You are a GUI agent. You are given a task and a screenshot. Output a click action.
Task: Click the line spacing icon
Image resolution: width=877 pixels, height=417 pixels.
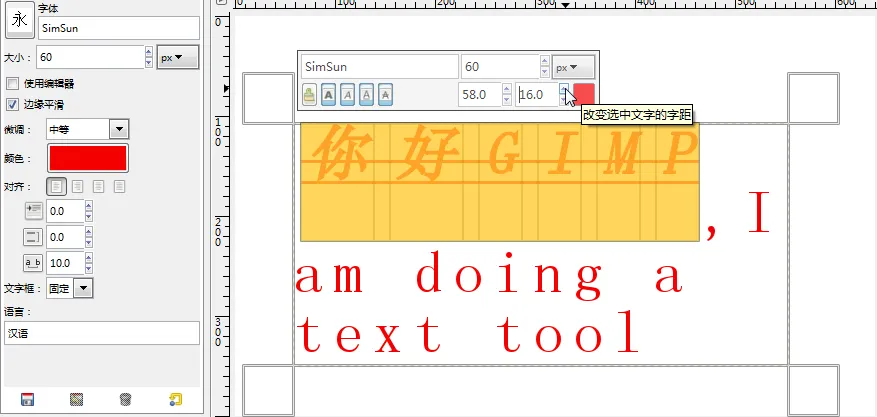(x=34, y=237)
